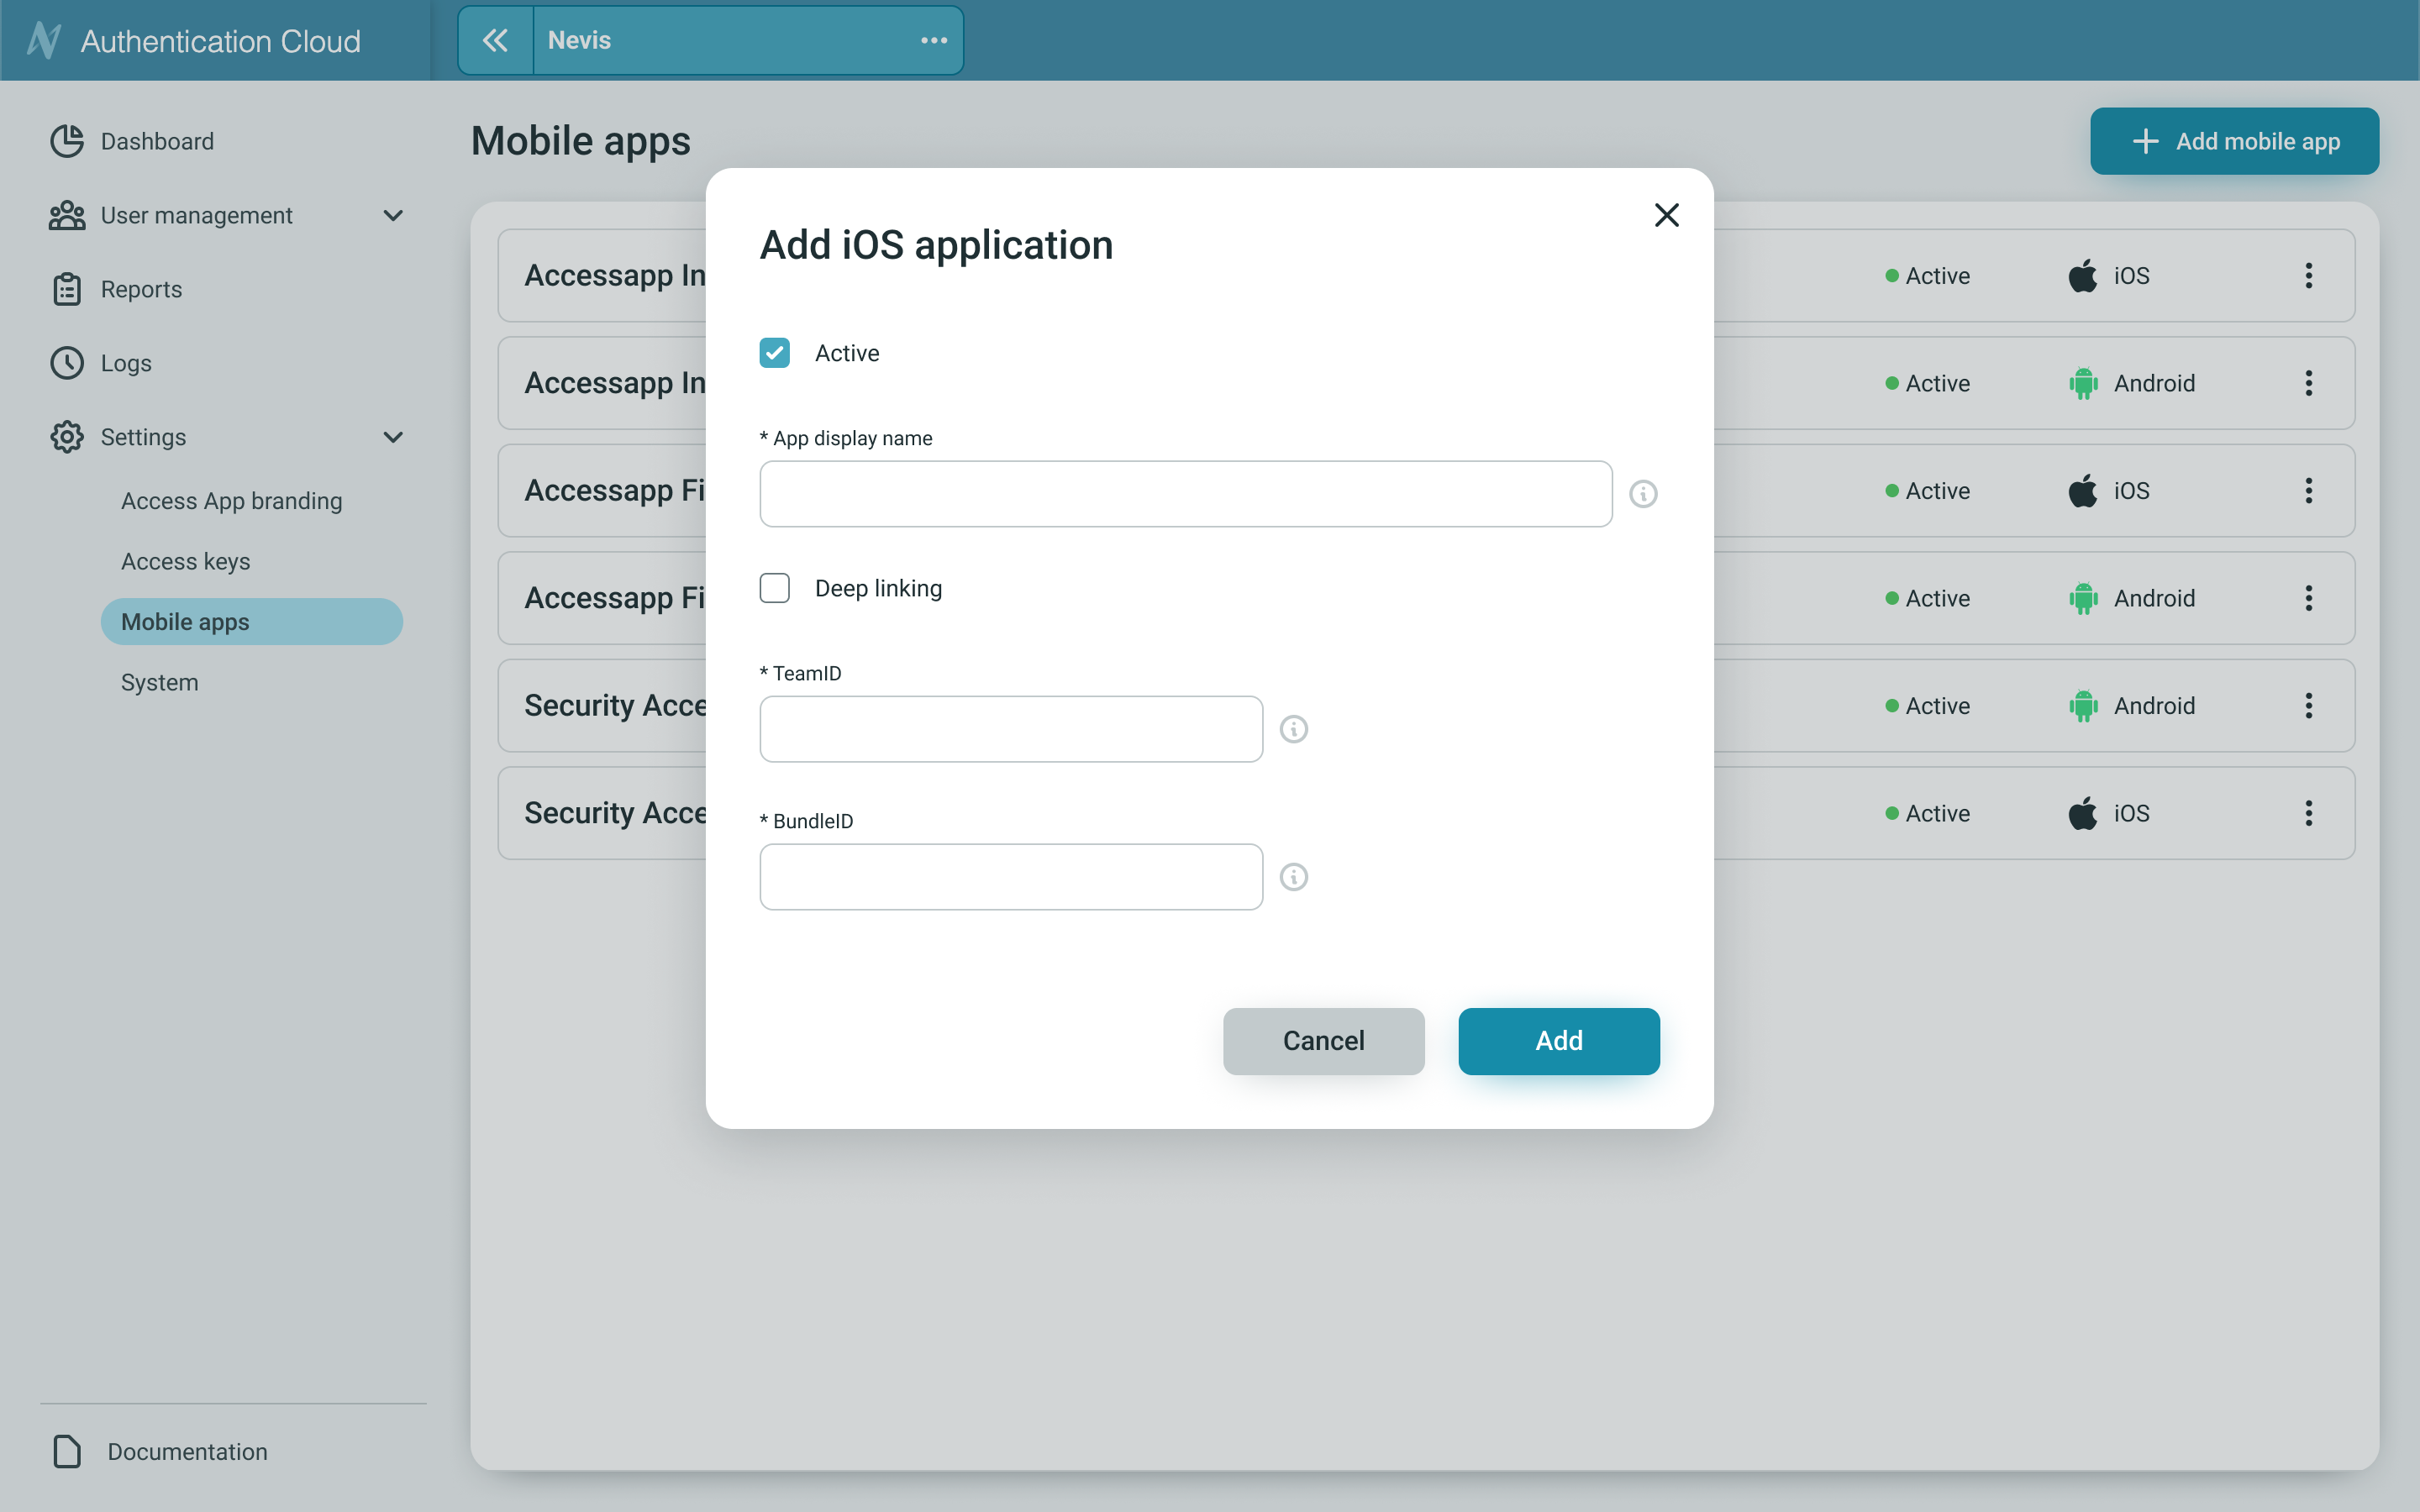Click the Apple iOS icon on the top row

click(2083, 275)
